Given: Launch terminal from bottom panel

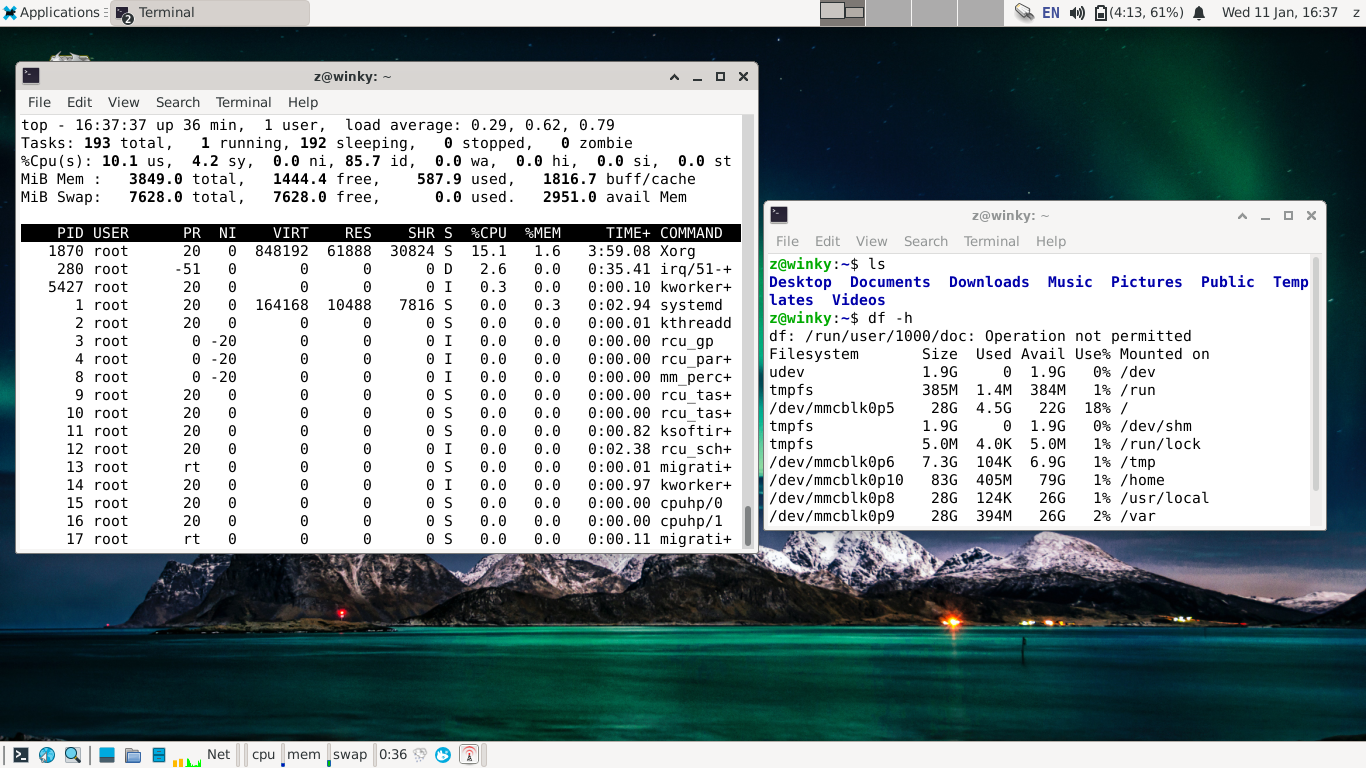Looking at the screenshot, I should [20, 755].
